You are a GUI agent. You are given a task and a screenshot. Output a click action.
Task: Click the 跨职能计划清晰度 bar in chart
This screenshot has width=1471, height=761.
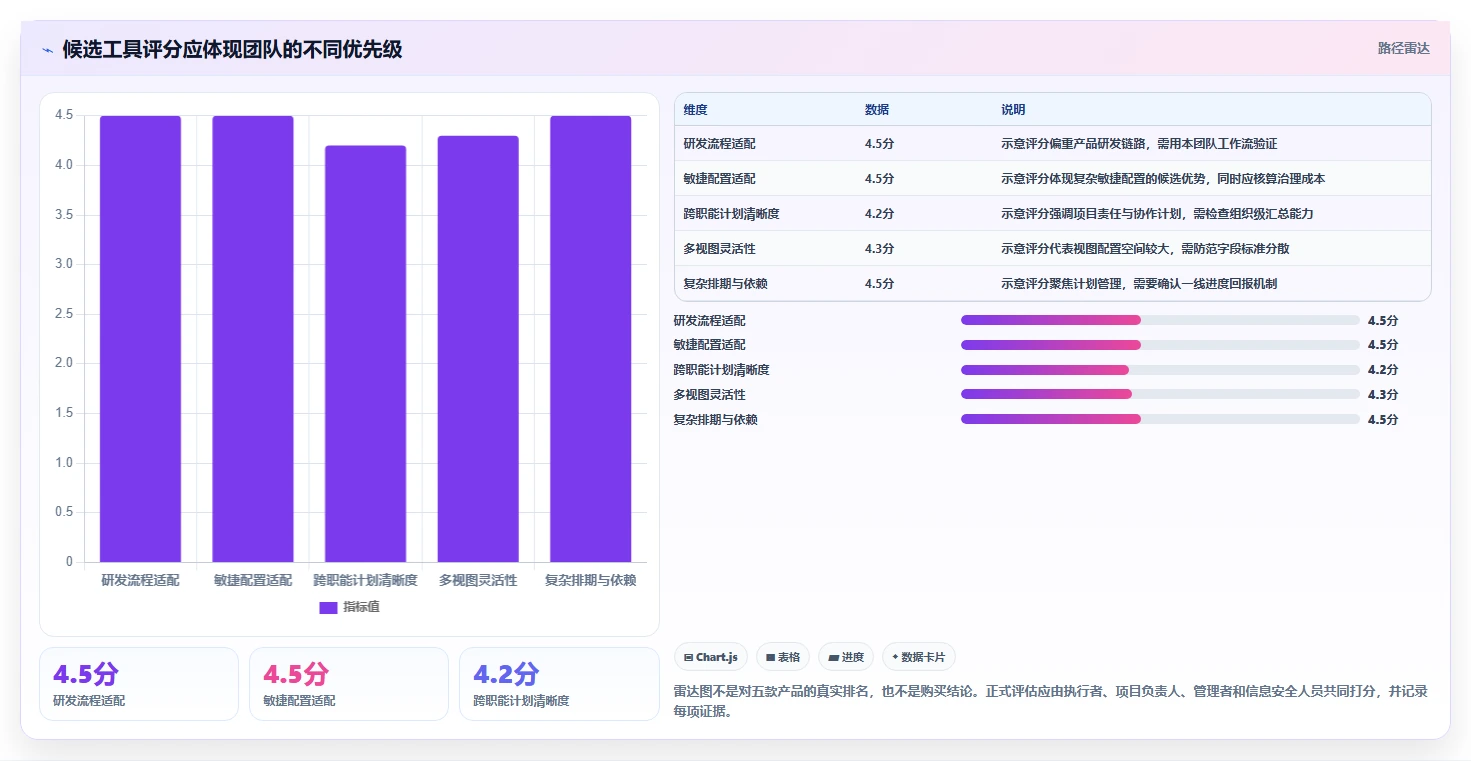(x=365, y=354)
